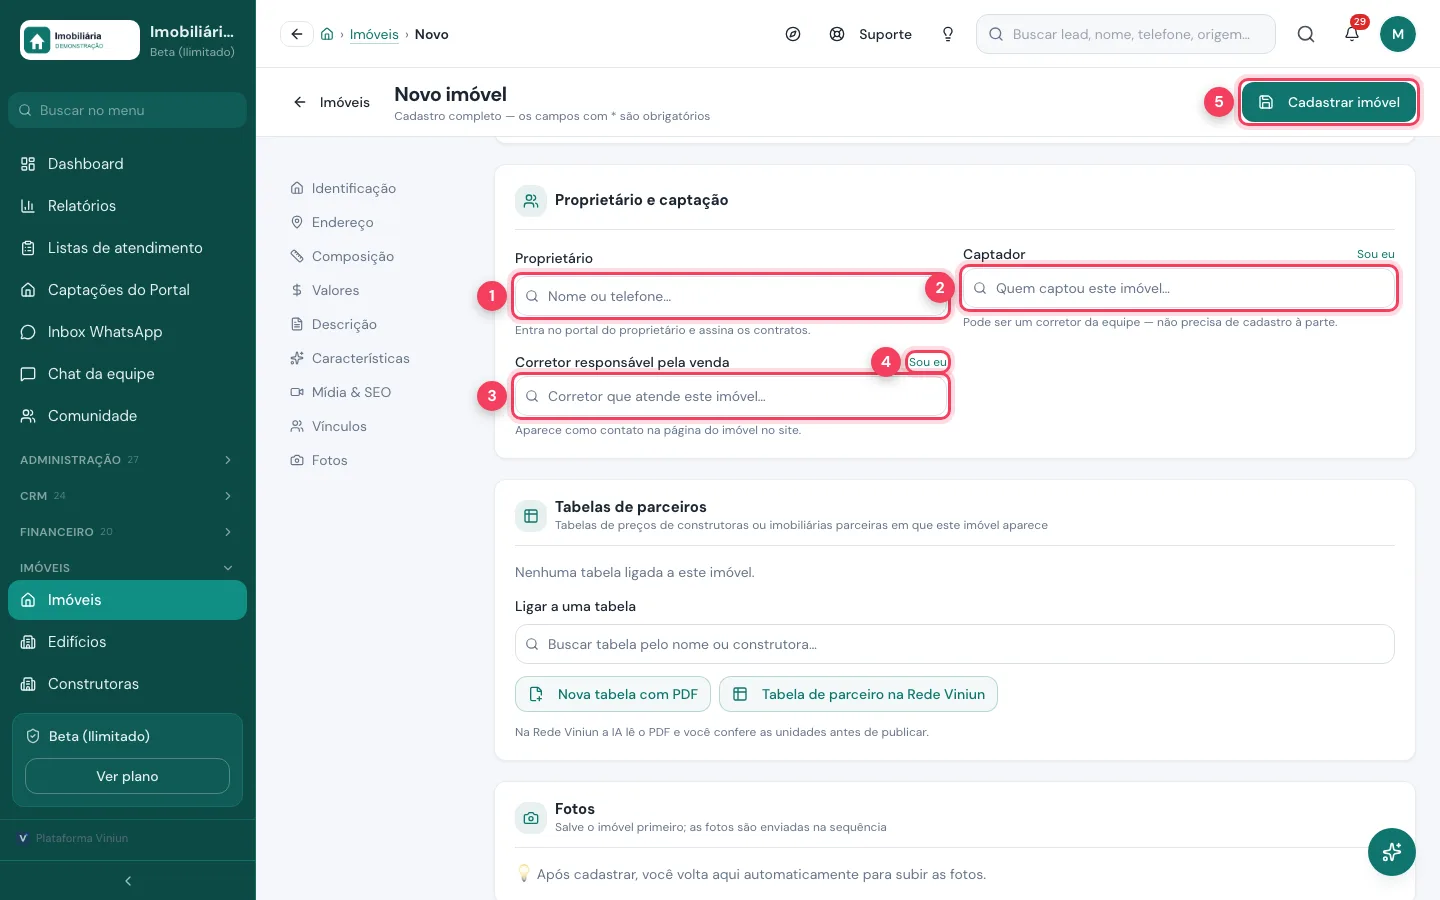Image resolution: width=1440 pixels, height=900 pixels.
Task: Jump to the Identificação section
Action: click(x=343, y=188)
